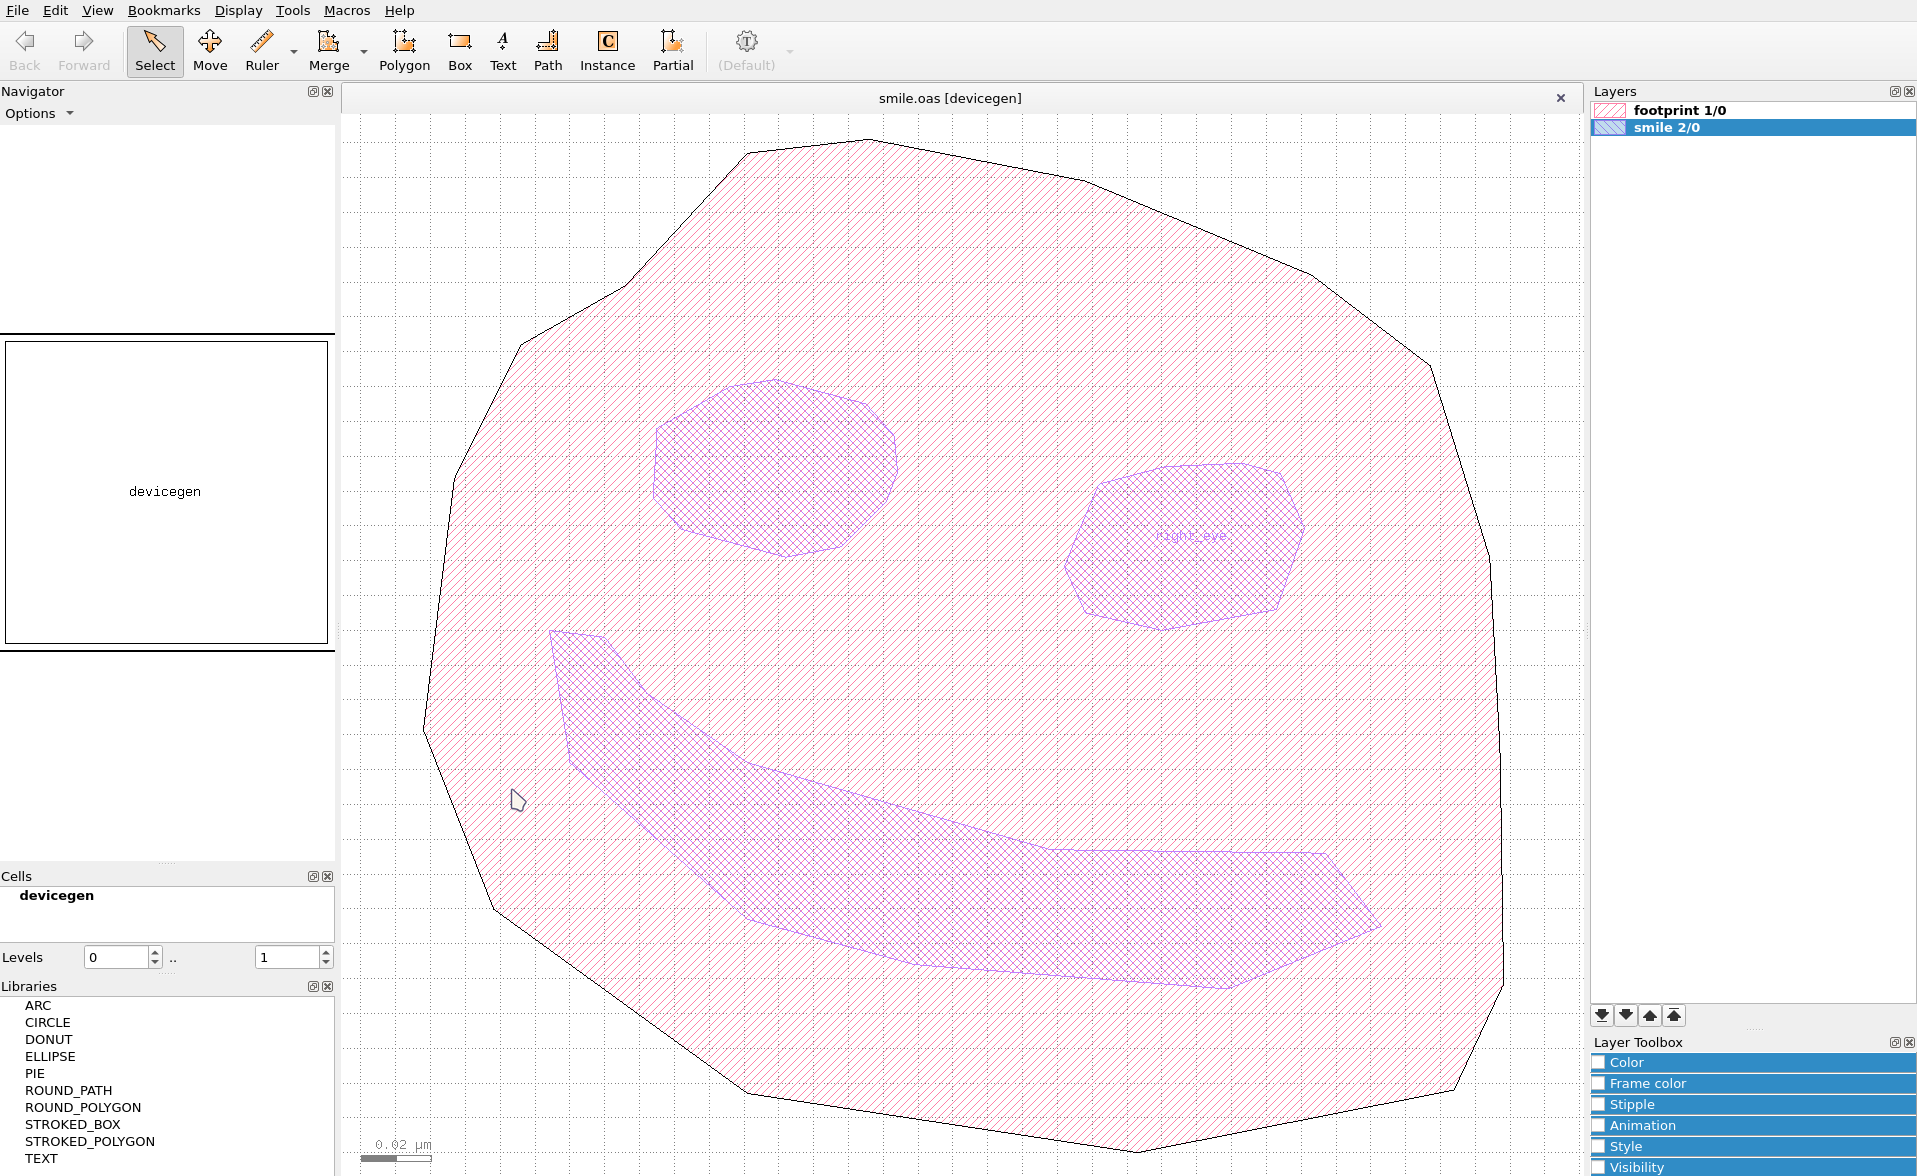Open the Display menu
The width and height of the screenshot is (1917, 1176).
pyautogui.click(x=238, y=10)
